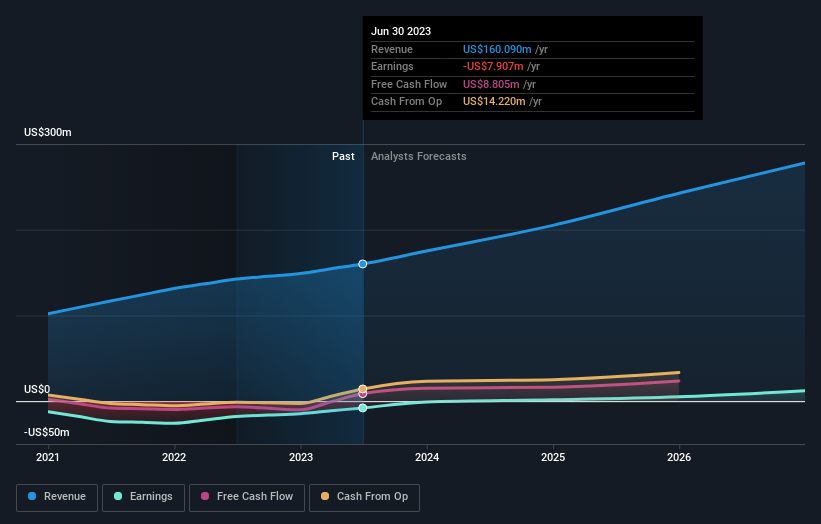Click the Revenue row label in tooltip
The width and height of the screenshot is (821, 524).
(392, 49)
